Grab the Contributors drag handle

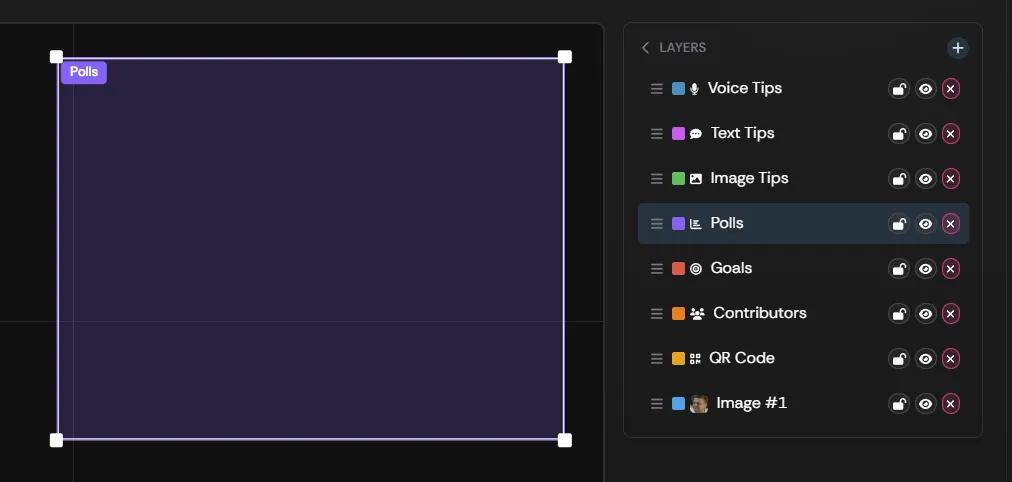[656, 314]
